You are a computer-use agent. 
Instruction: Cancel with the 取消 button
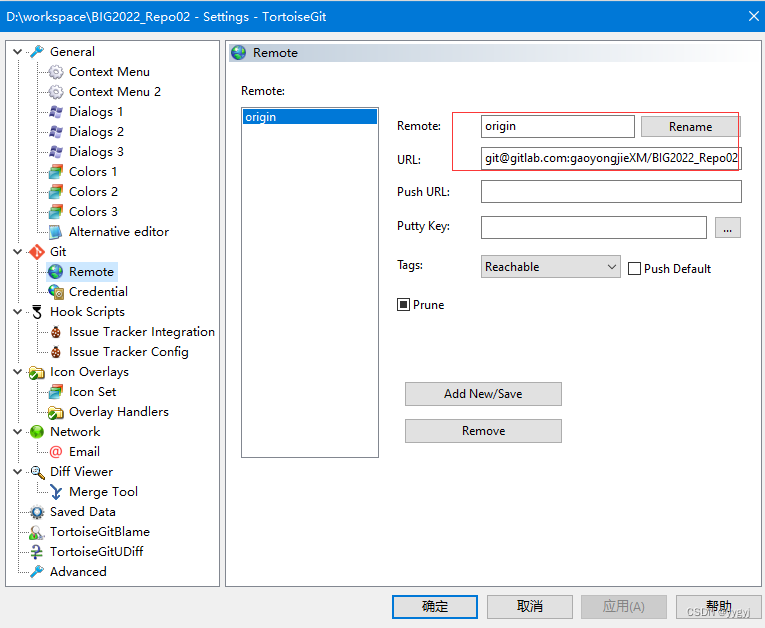tap(529, 607)
